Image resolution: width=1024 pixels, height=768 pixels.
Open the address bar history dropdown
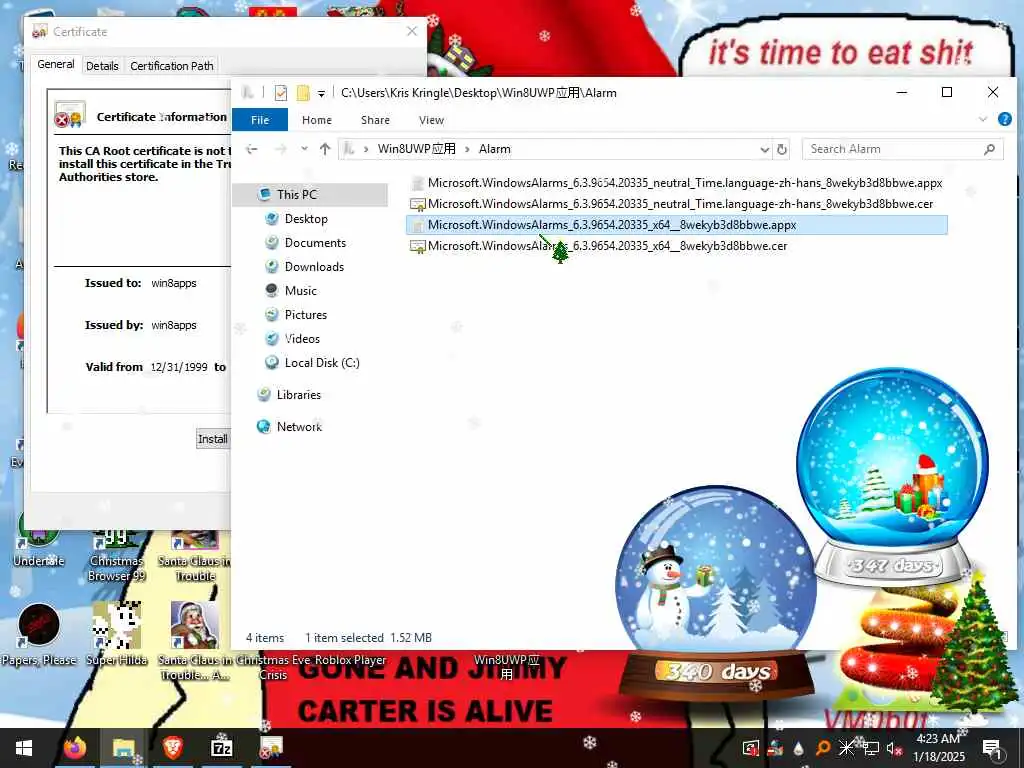click(x=764, y=150)
